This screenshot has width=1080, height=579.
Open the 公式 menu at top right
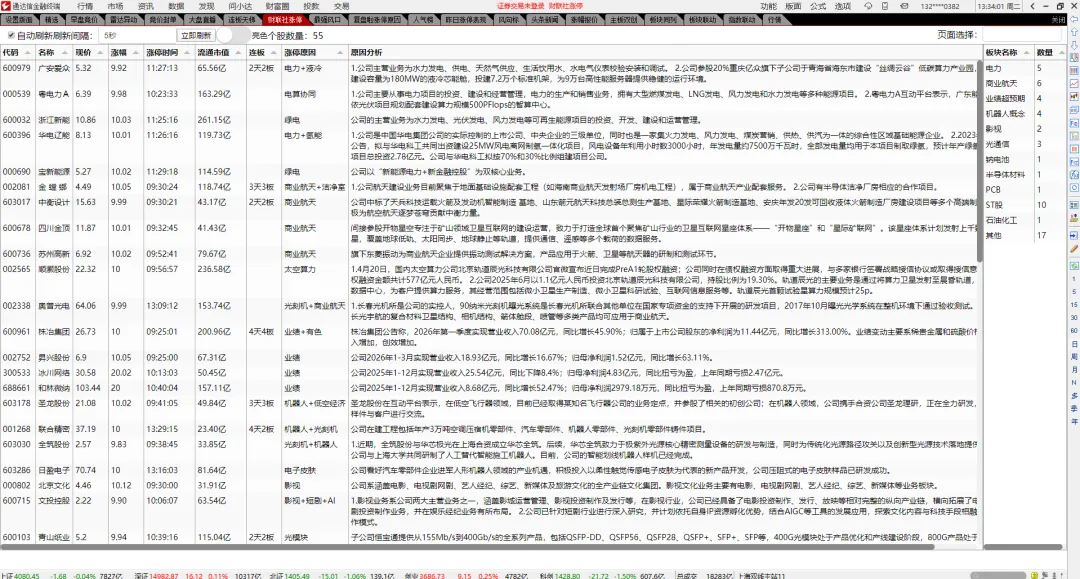pyautogui.click(x=818, y=6)
